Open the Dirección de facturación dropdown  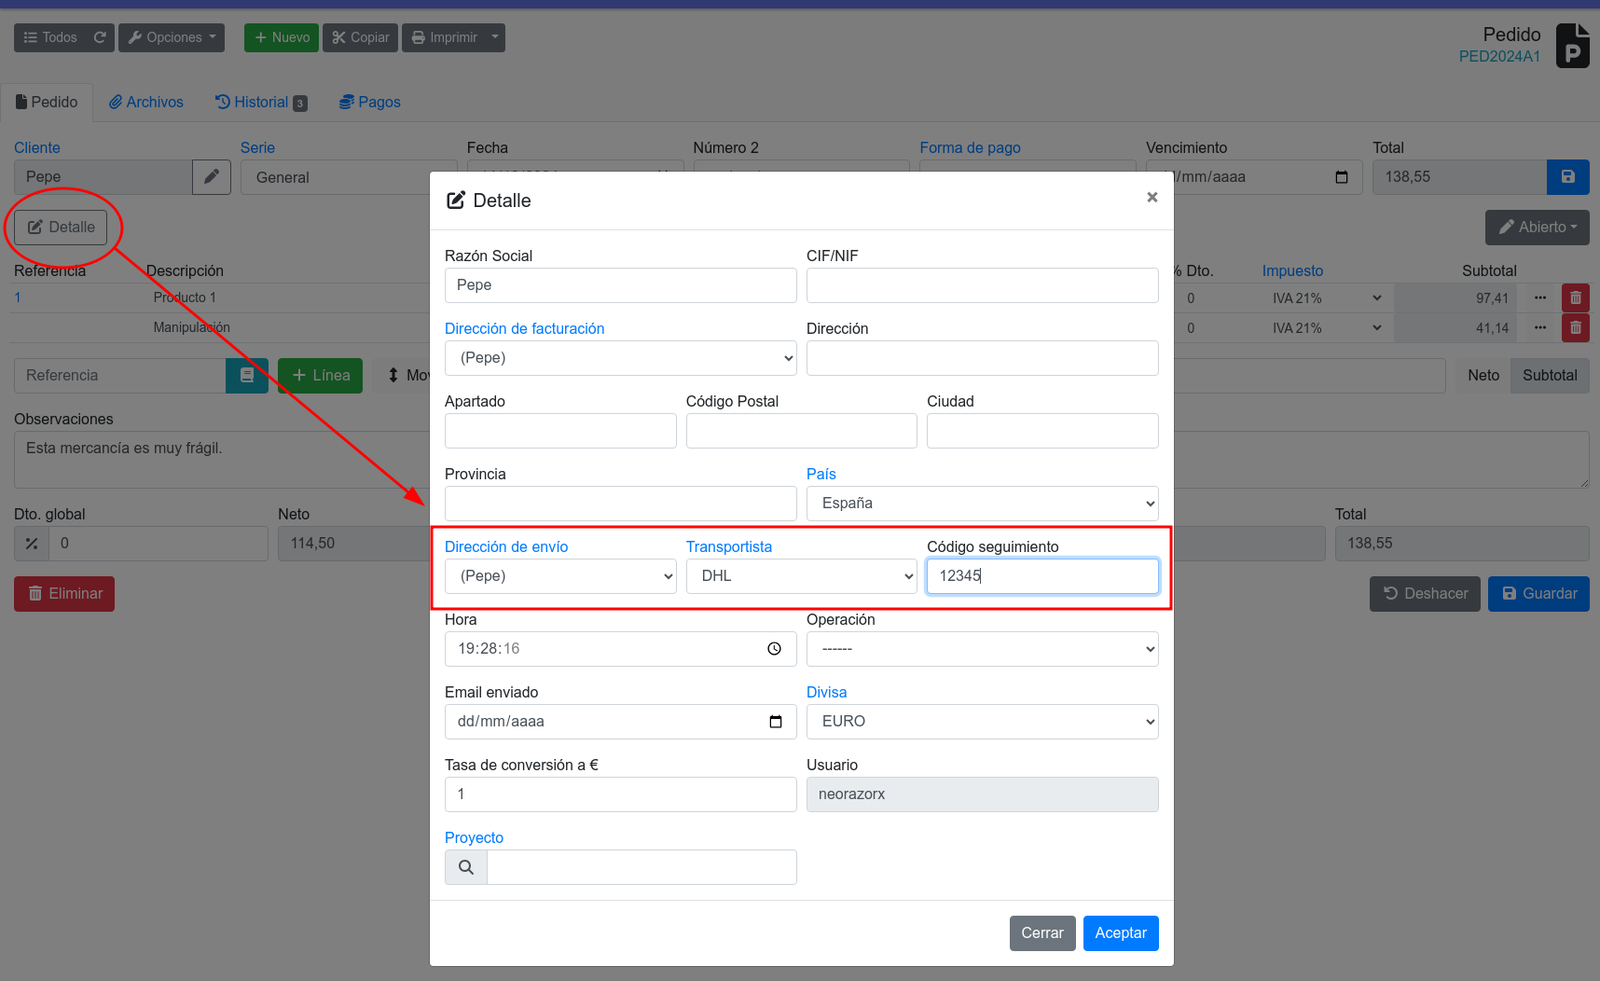click(x=620, y=358)
